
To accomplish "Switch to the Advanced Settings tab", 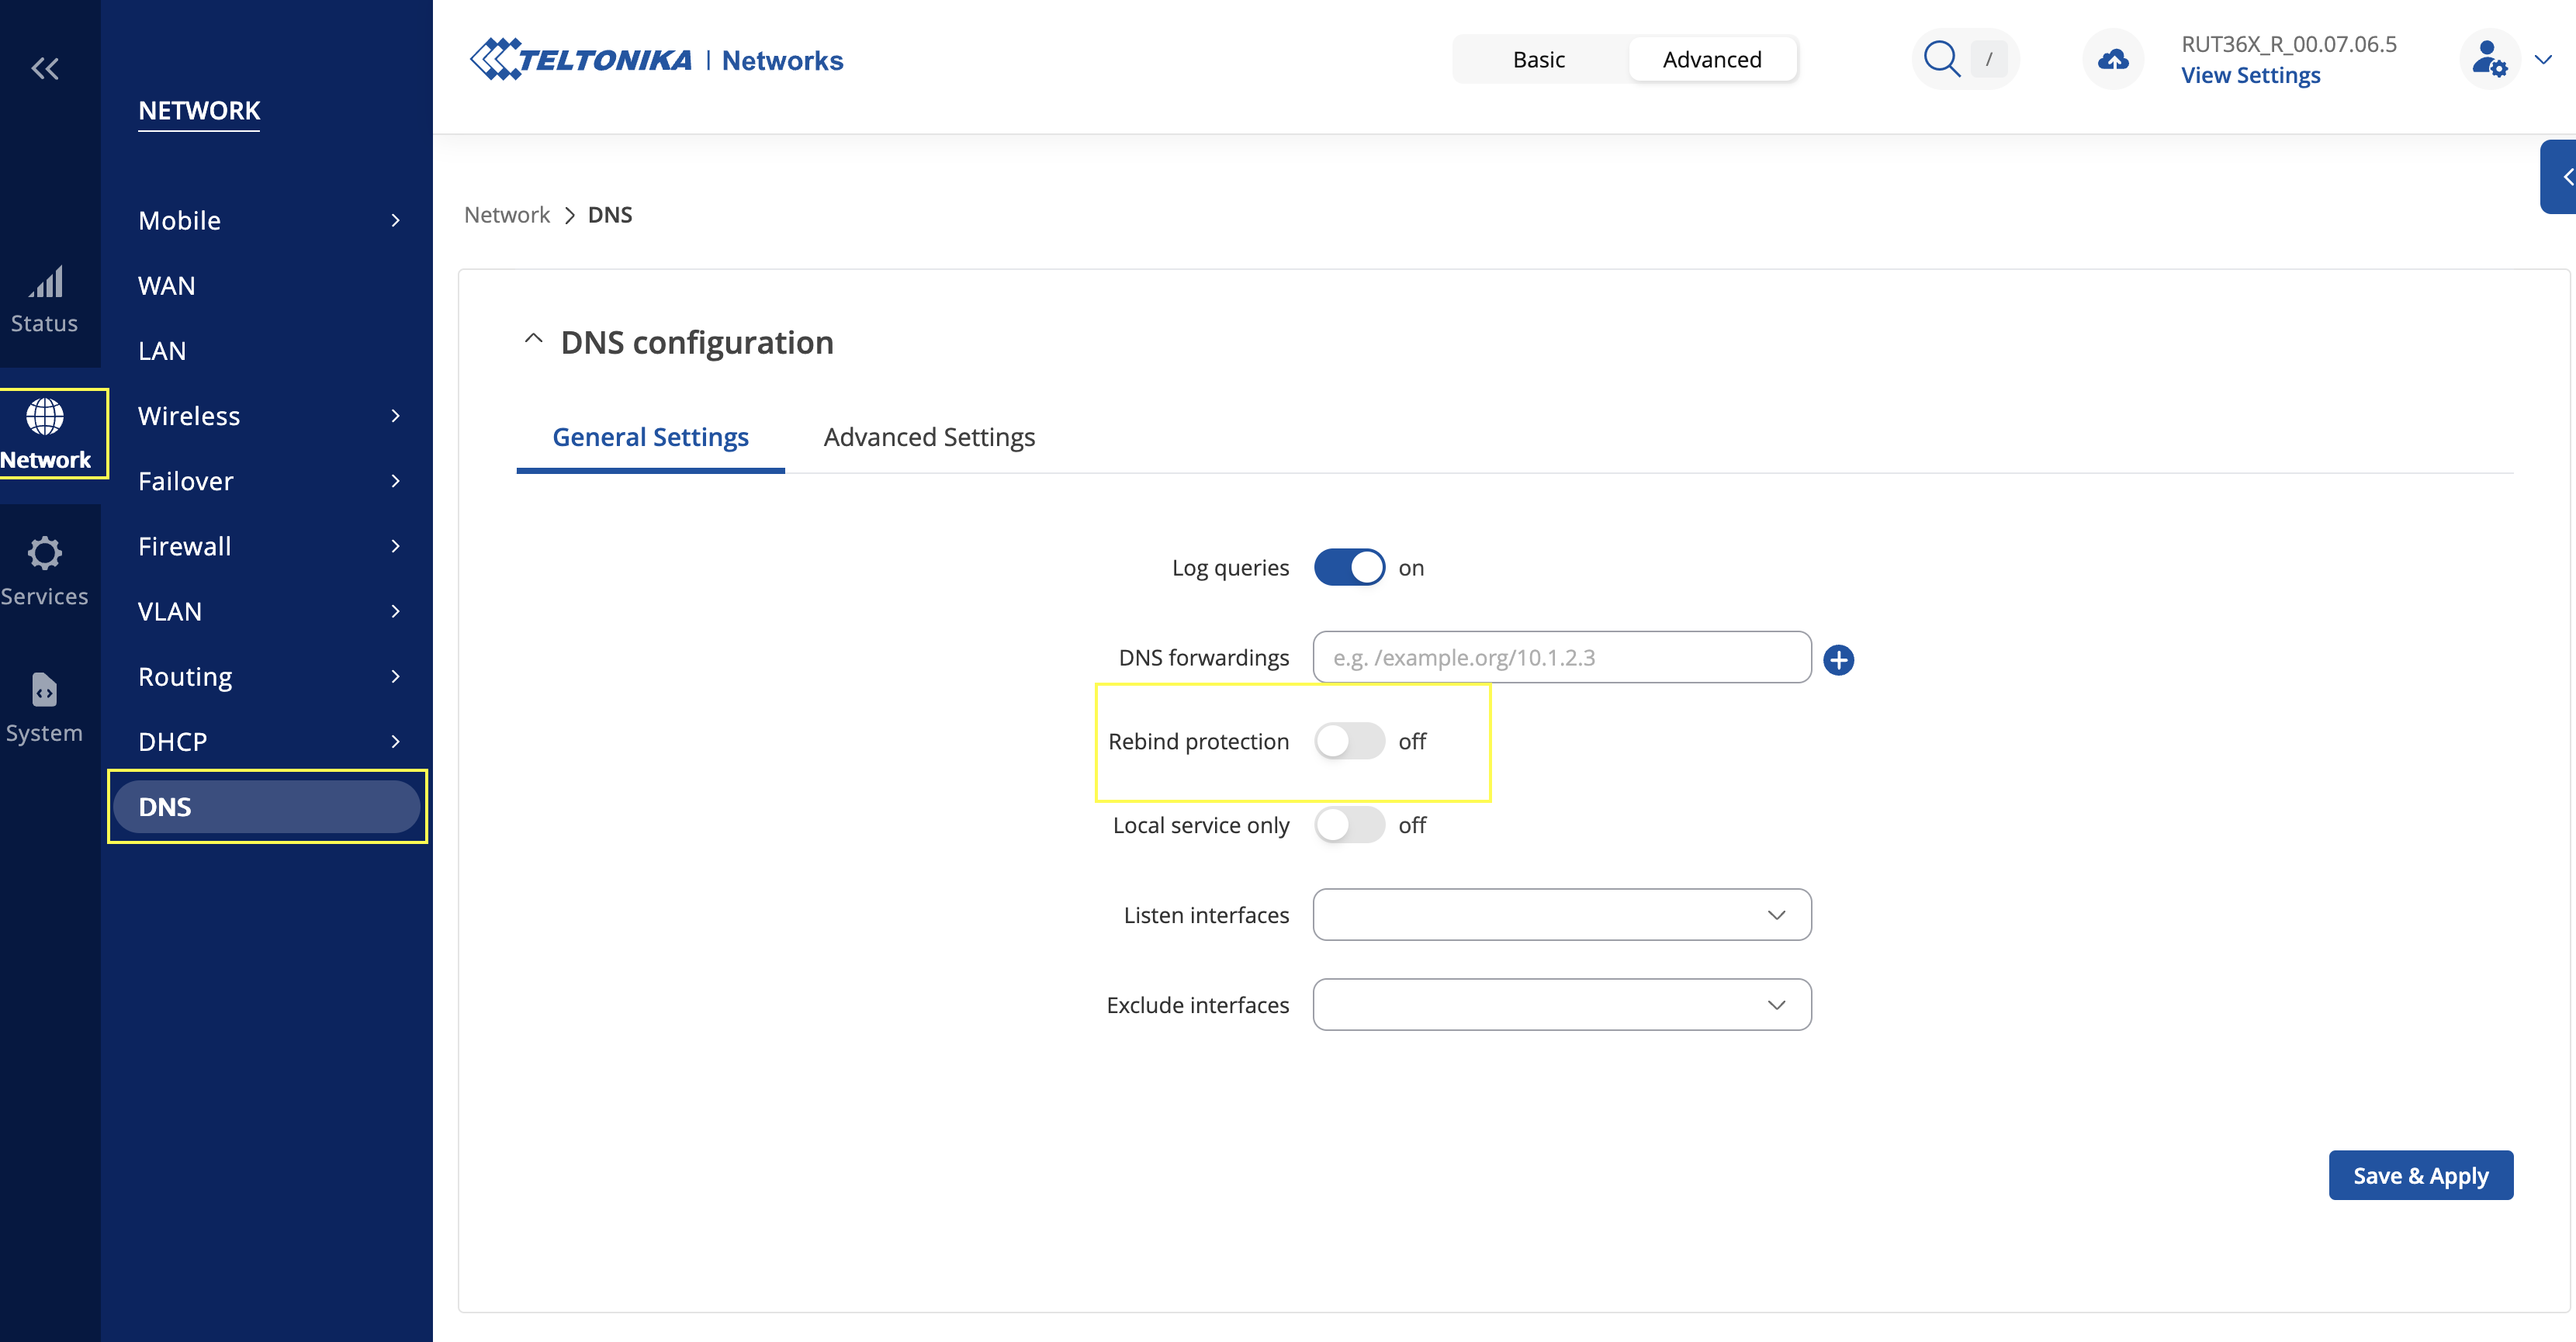I will [x=929, y=437].
